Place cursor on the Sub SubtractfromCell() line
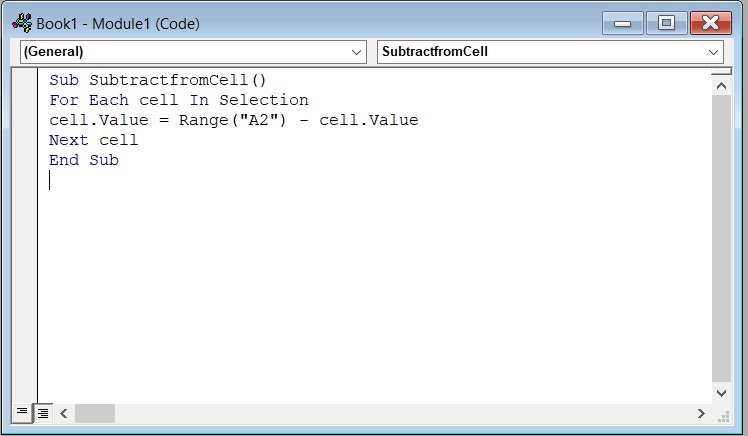This screenshot has height=436, width=748. click(x=158, y=80)
